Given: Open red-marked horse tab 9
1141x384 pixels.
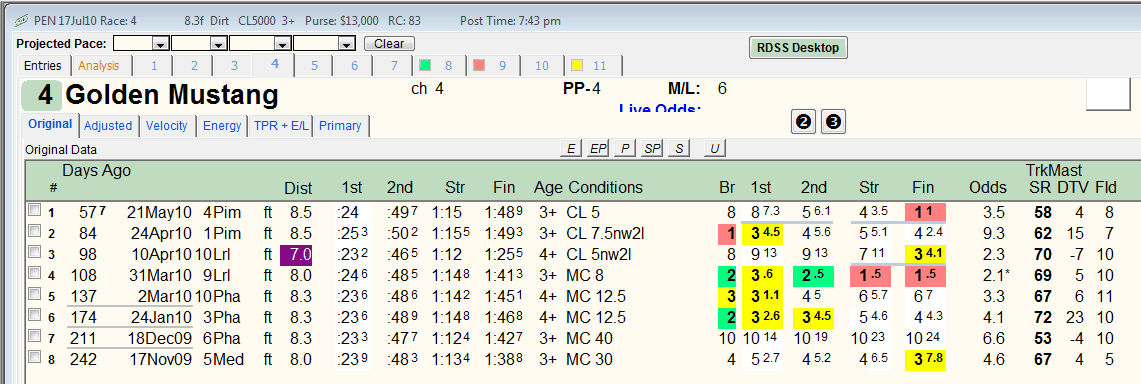Looking at the screenshot, I should (x=493, y=65).
